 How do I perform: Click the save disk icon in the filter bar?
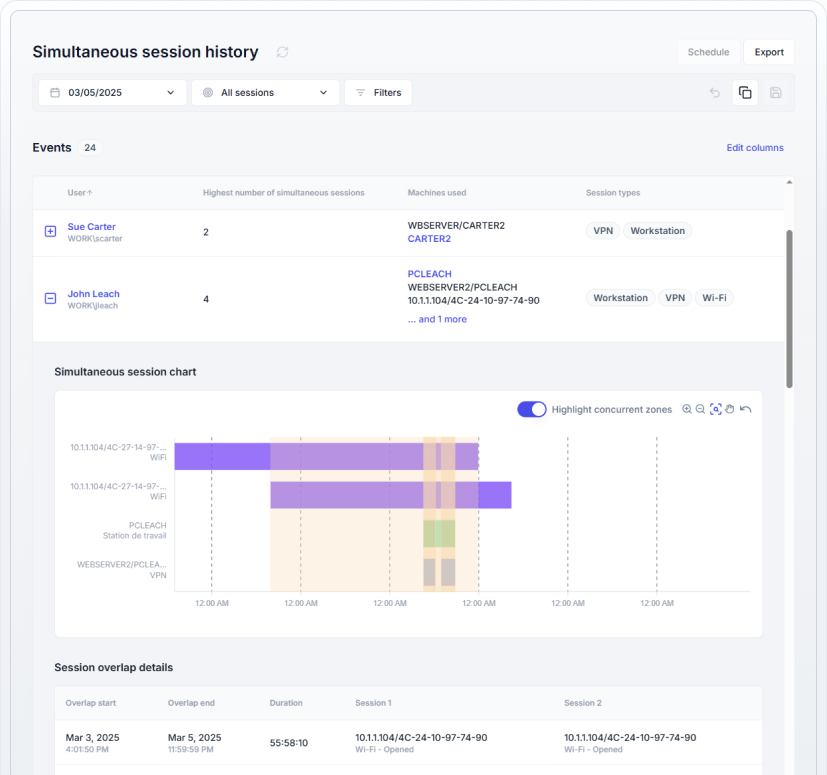(x=775, y=93)
